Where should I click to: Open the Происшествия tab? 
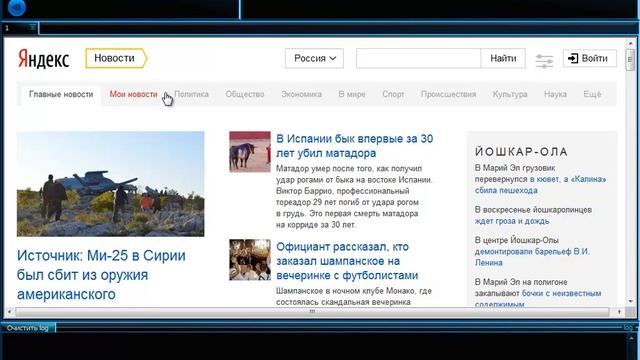pos(448,94)
